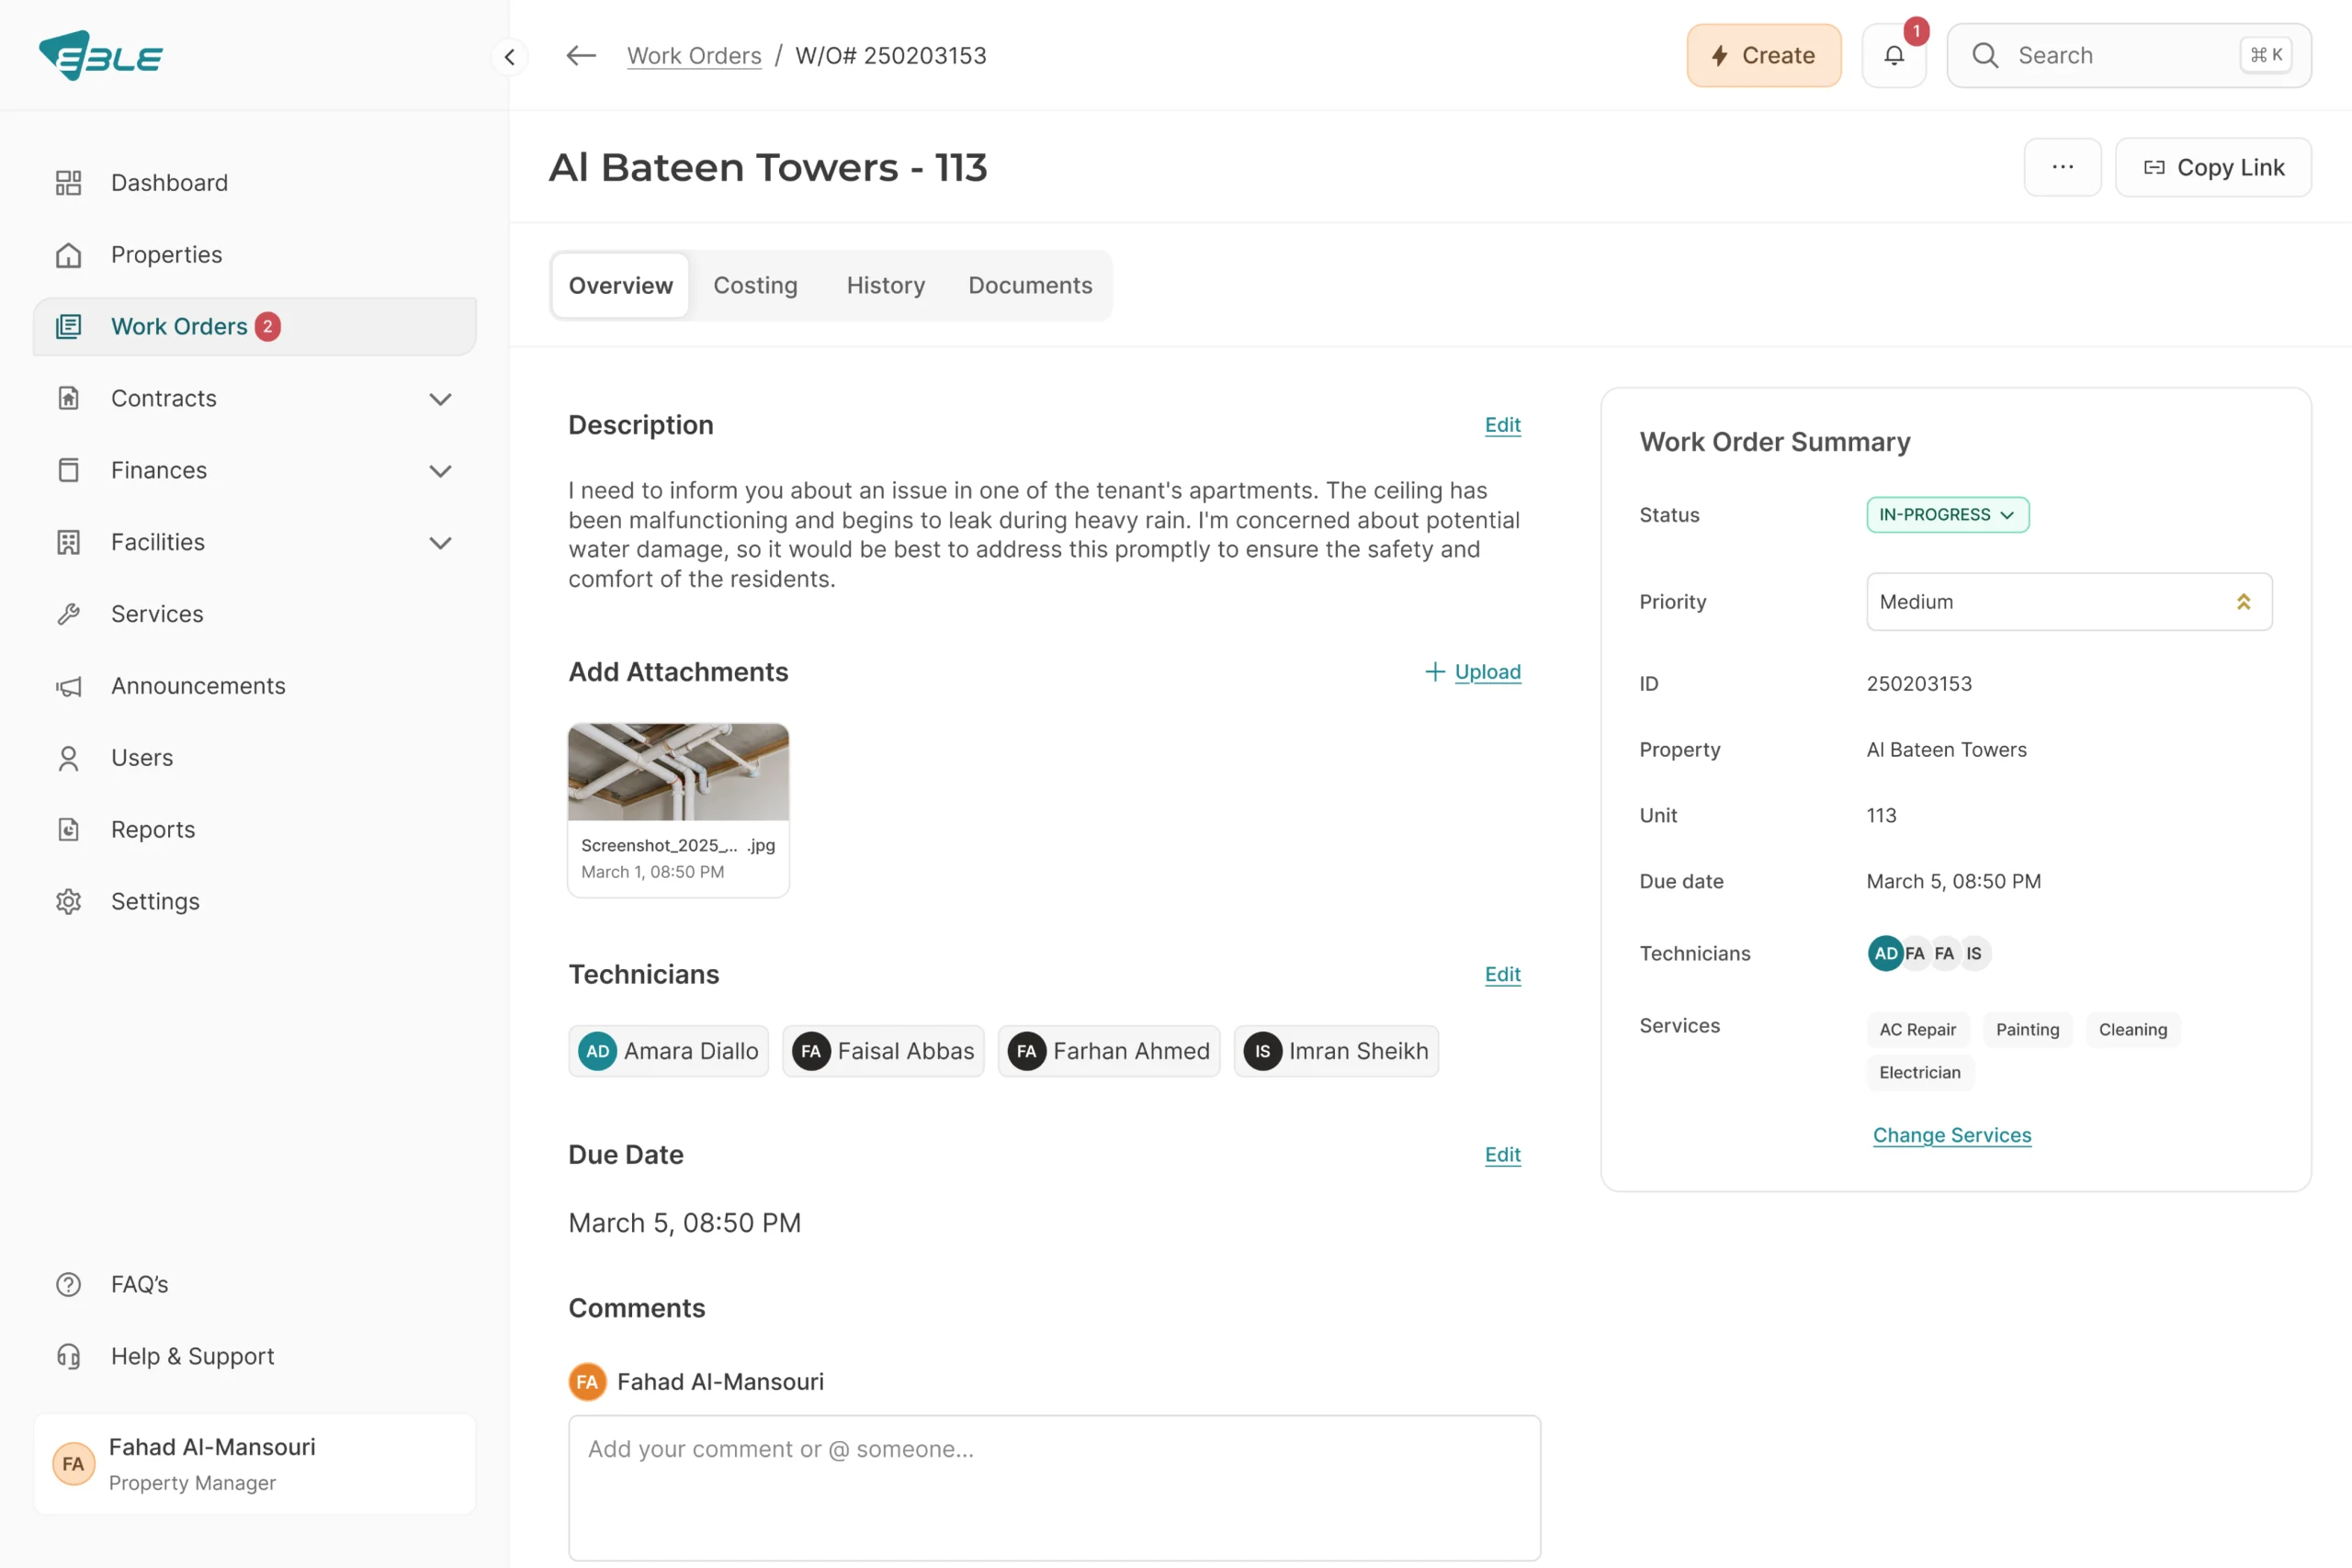Open Reports in sidebar
Screen dimensions: 2352x1568
(153, 829)
